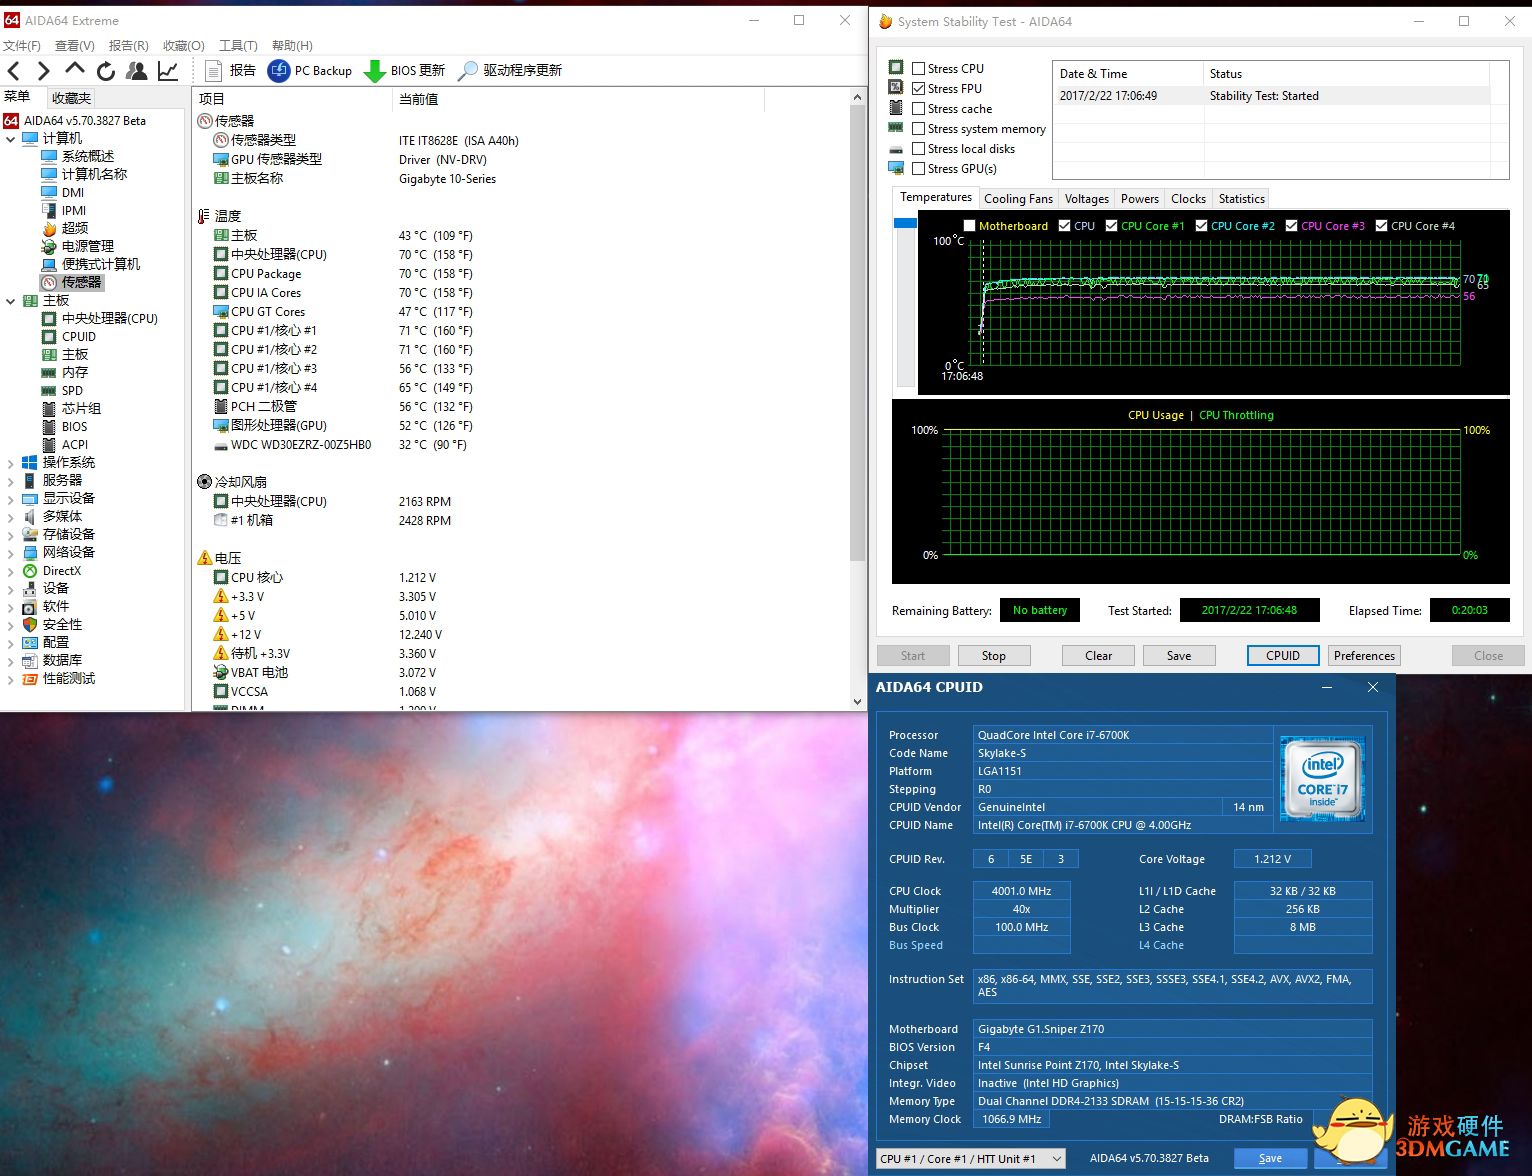The image size is (1532, 1176).
Task: Click the forward navigation arrow in AIDA64 toolbar
Action: coord(43,70)
